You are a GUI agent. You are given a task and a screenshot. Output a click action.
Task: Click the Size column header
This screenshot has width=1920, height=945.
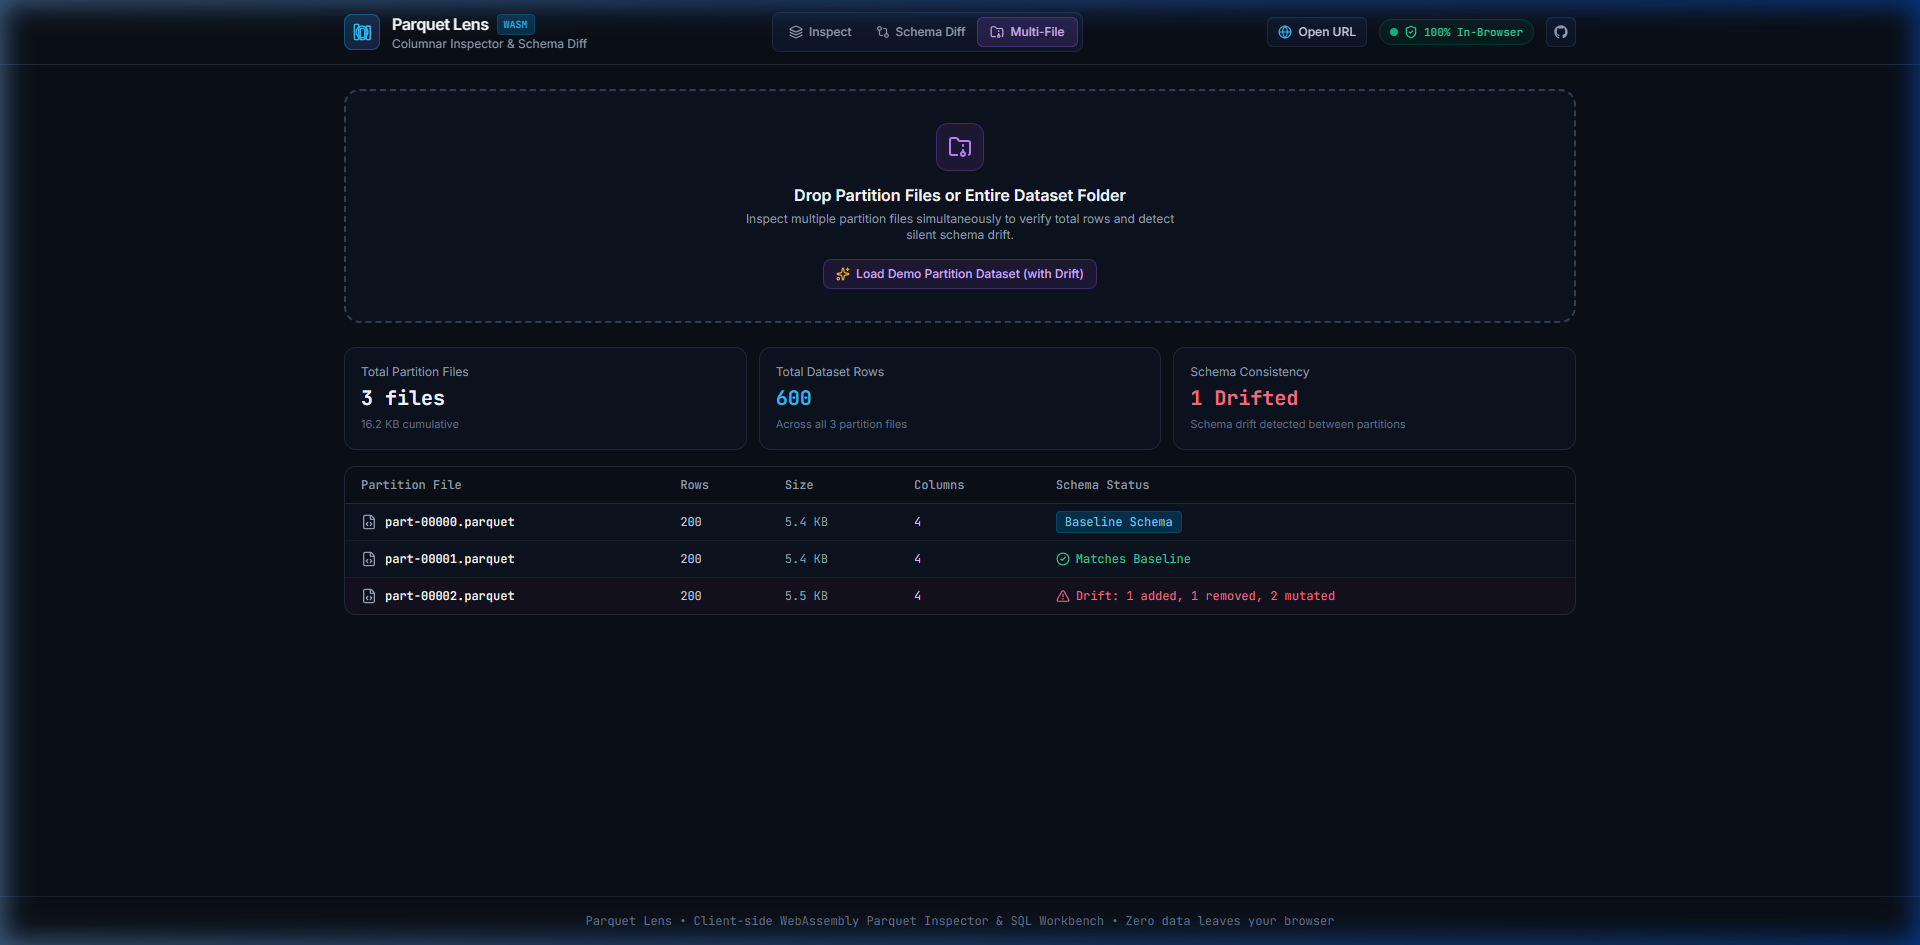point(799,485)
